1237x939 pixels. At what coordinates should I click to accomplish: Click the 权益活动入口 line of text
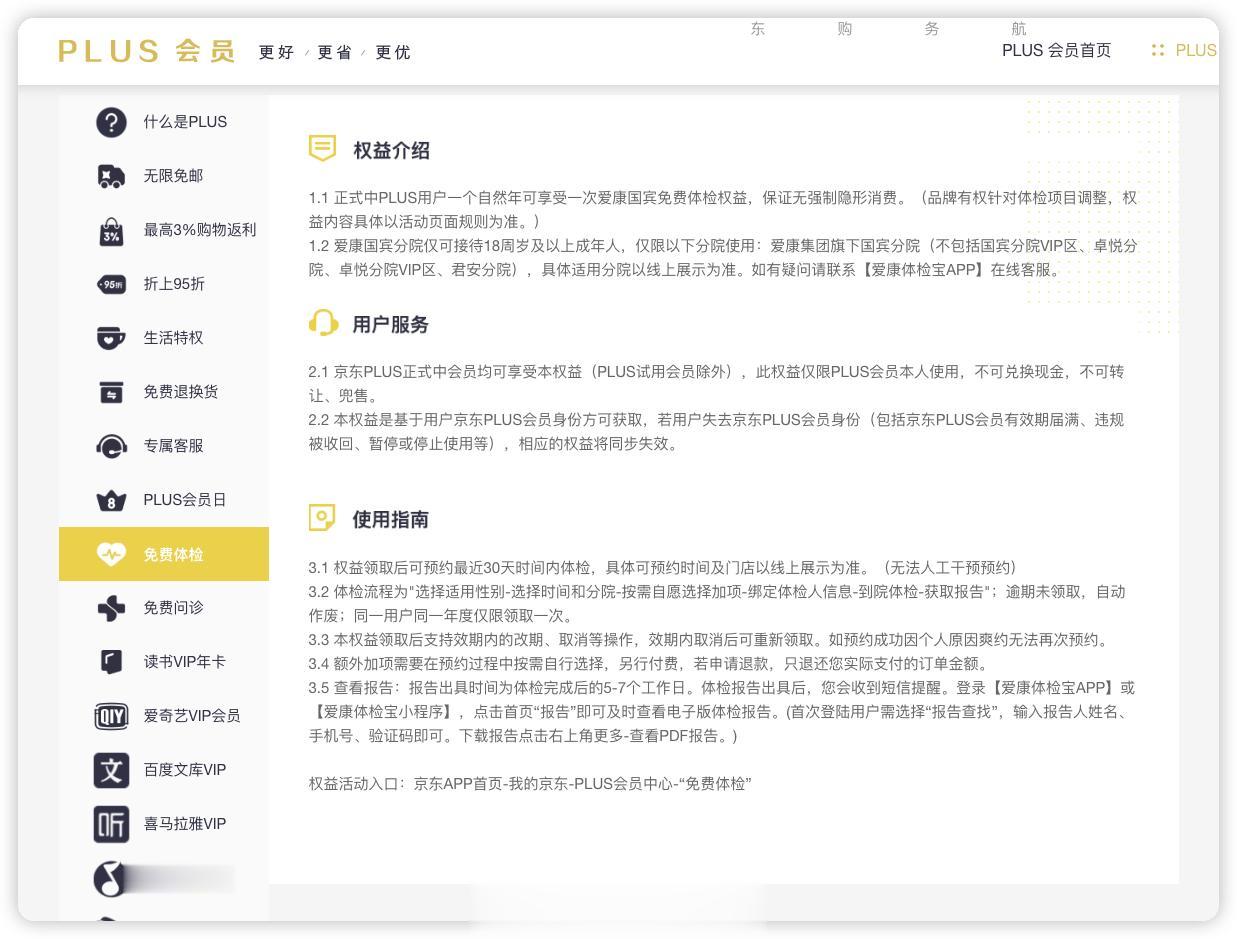pos(530,783)
